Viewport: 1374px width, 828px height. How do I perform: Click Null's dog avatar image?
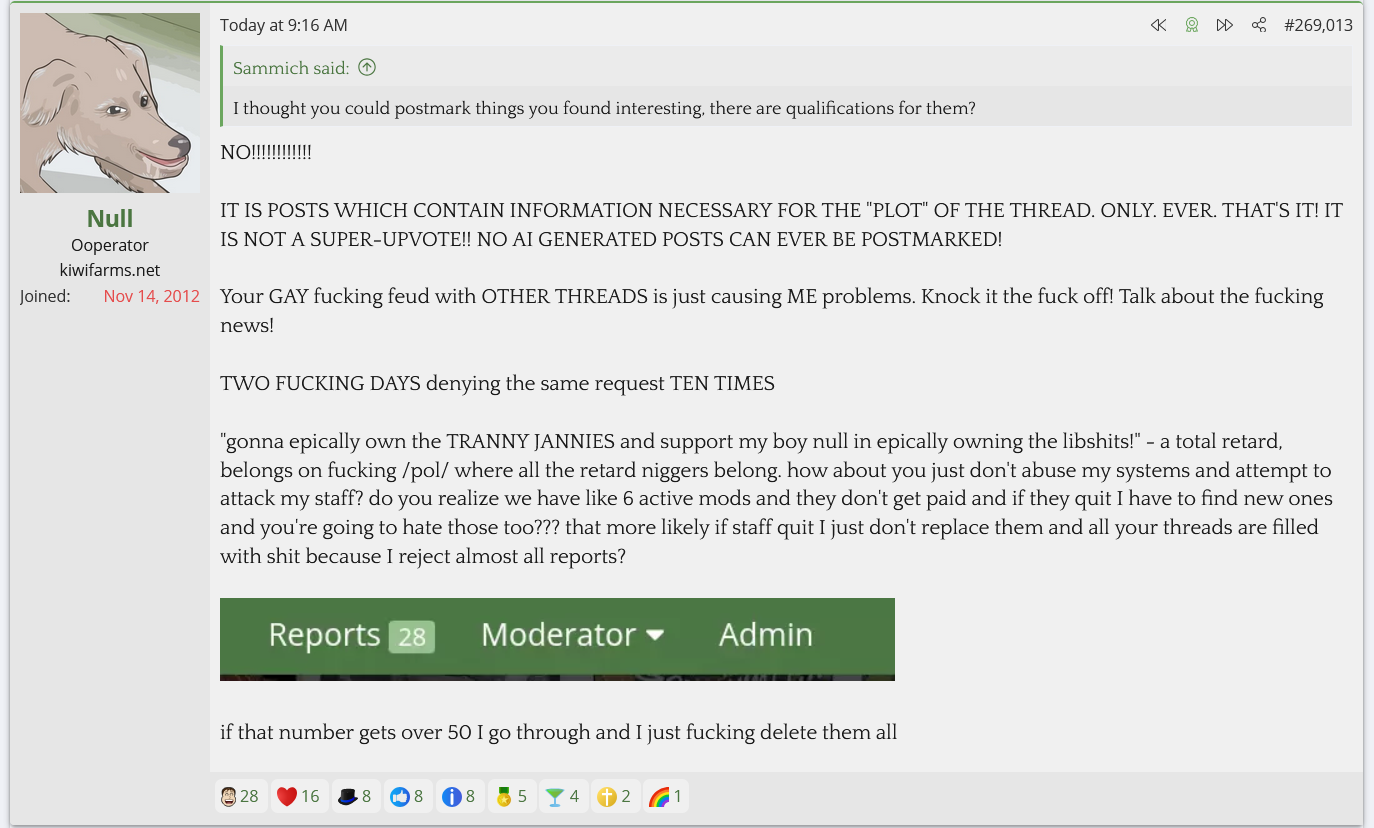pos(110,103)
